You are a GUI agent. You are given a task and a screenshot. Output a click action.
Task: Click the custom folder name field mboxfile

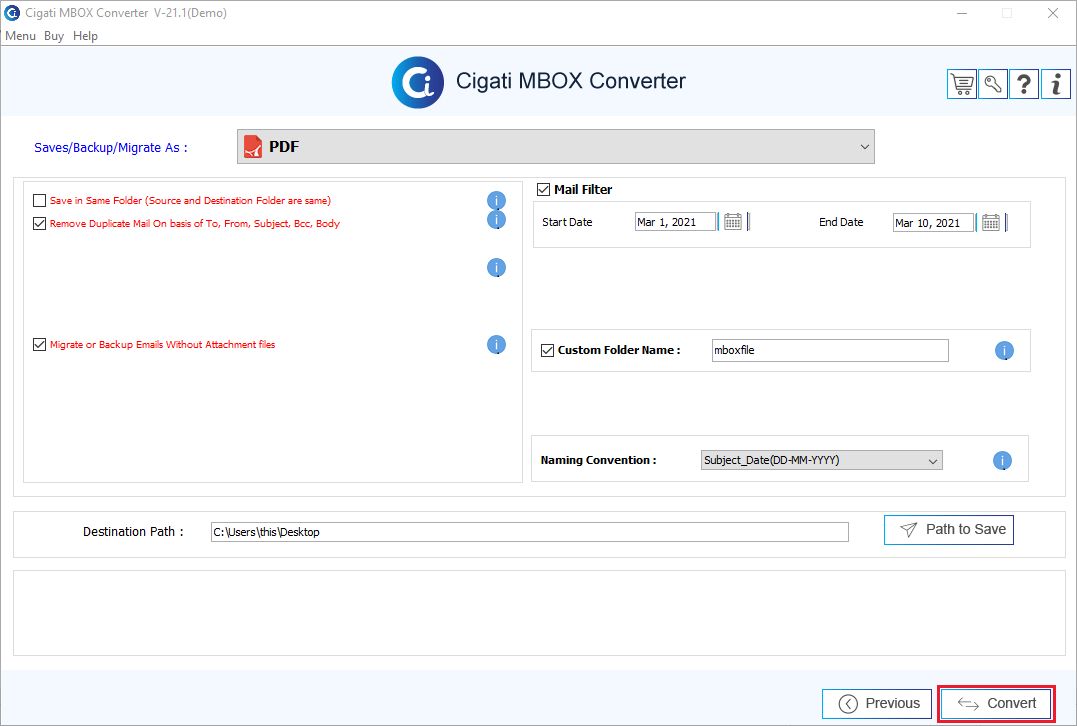(830, 350)
